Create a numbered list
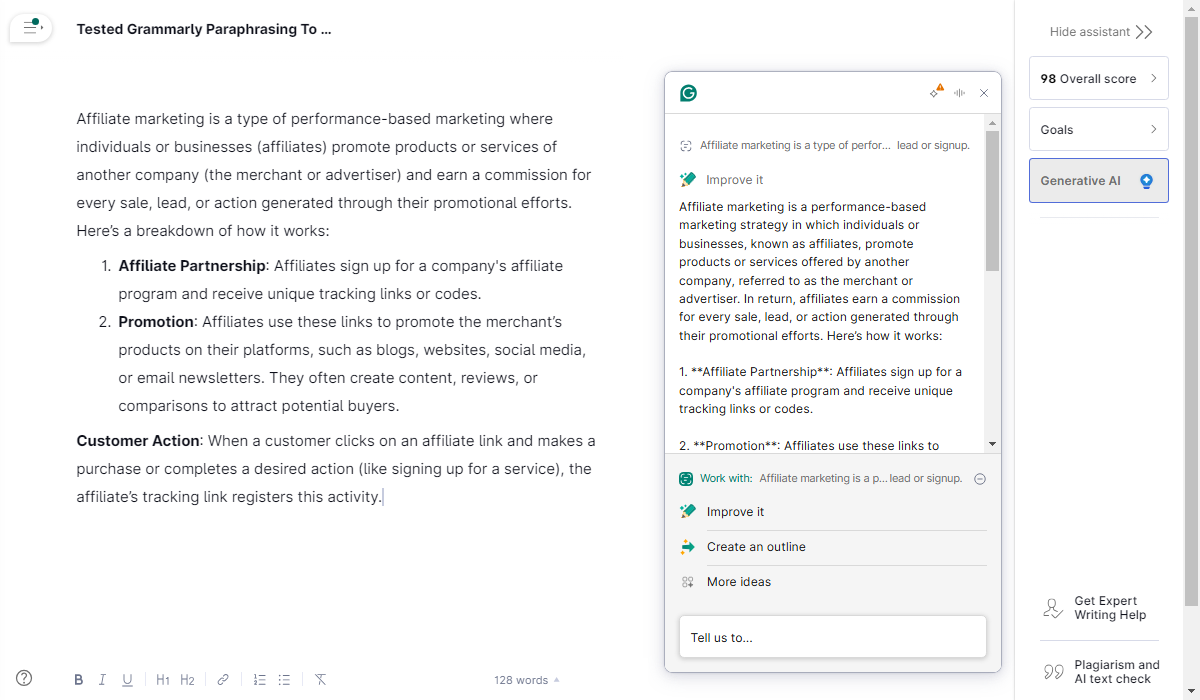 [x=259, y=680]
